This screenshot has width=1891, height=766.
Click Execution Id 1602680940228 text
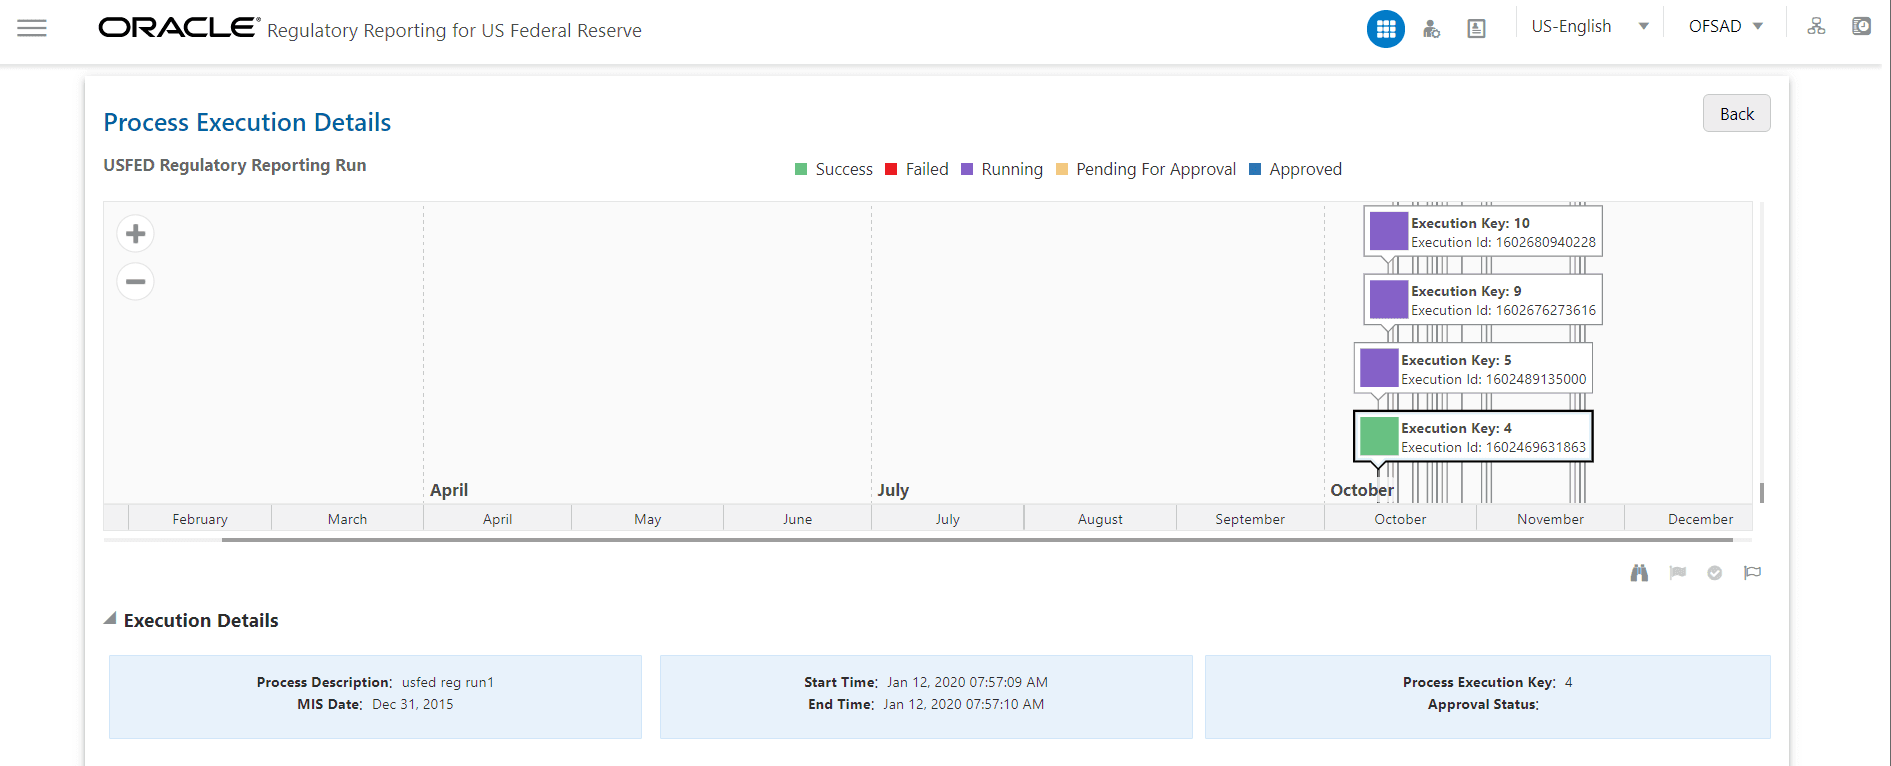1503,242
